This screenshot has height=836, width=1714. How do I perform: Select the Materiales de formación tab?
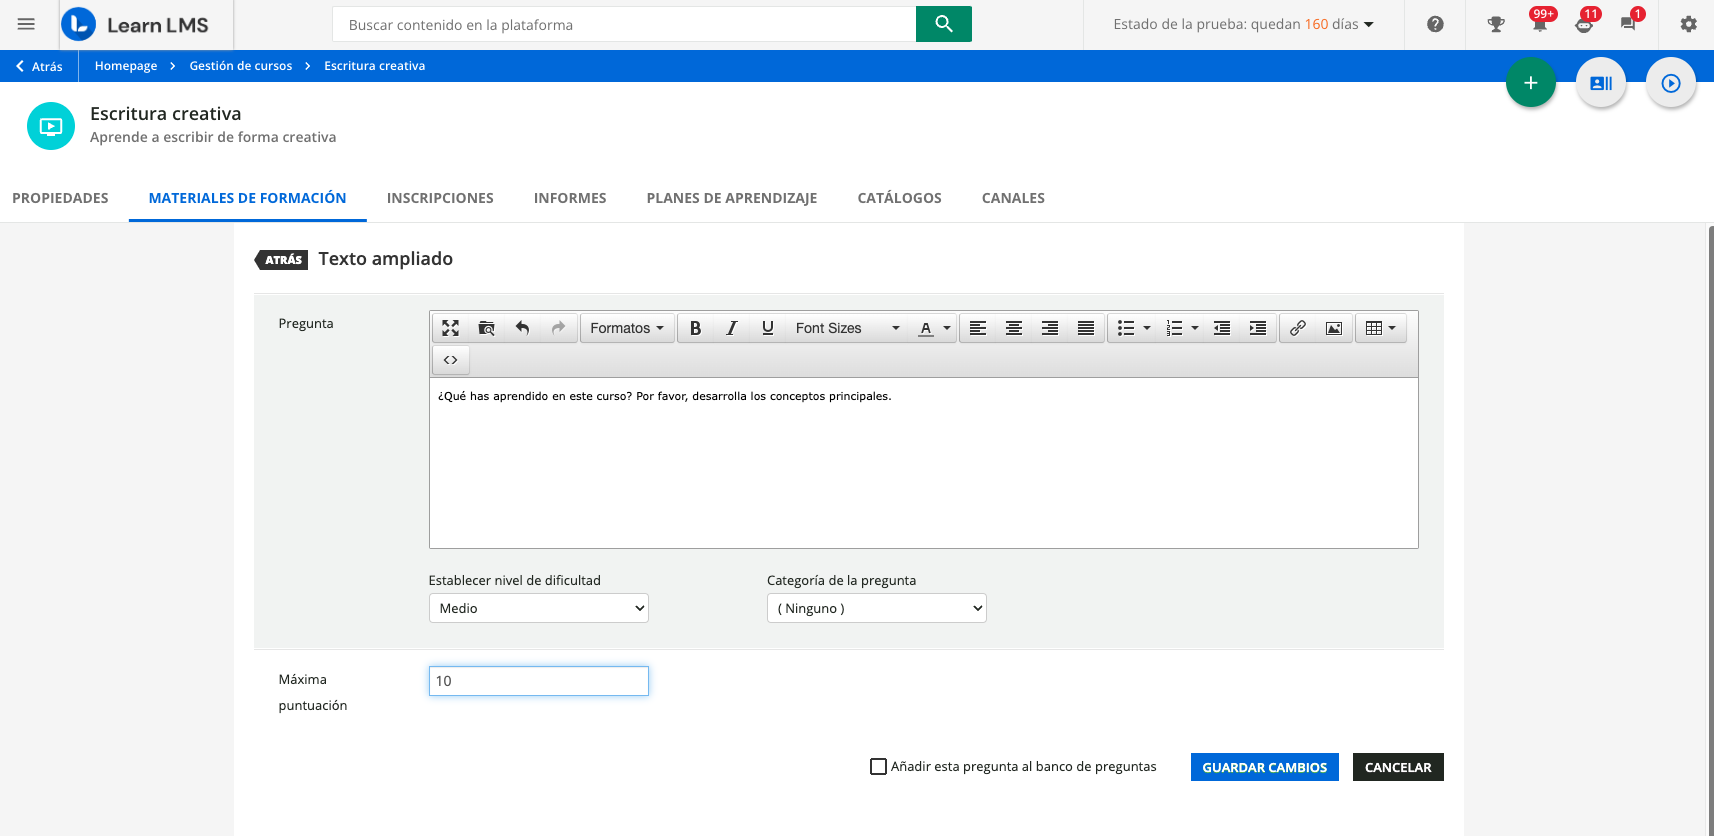(x=248, y=198)
